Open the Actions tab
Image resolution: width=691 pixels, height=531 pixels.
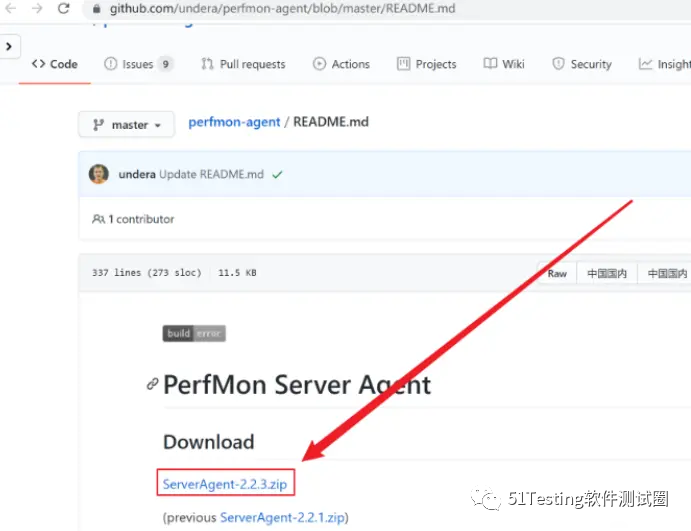coord(341,64)
